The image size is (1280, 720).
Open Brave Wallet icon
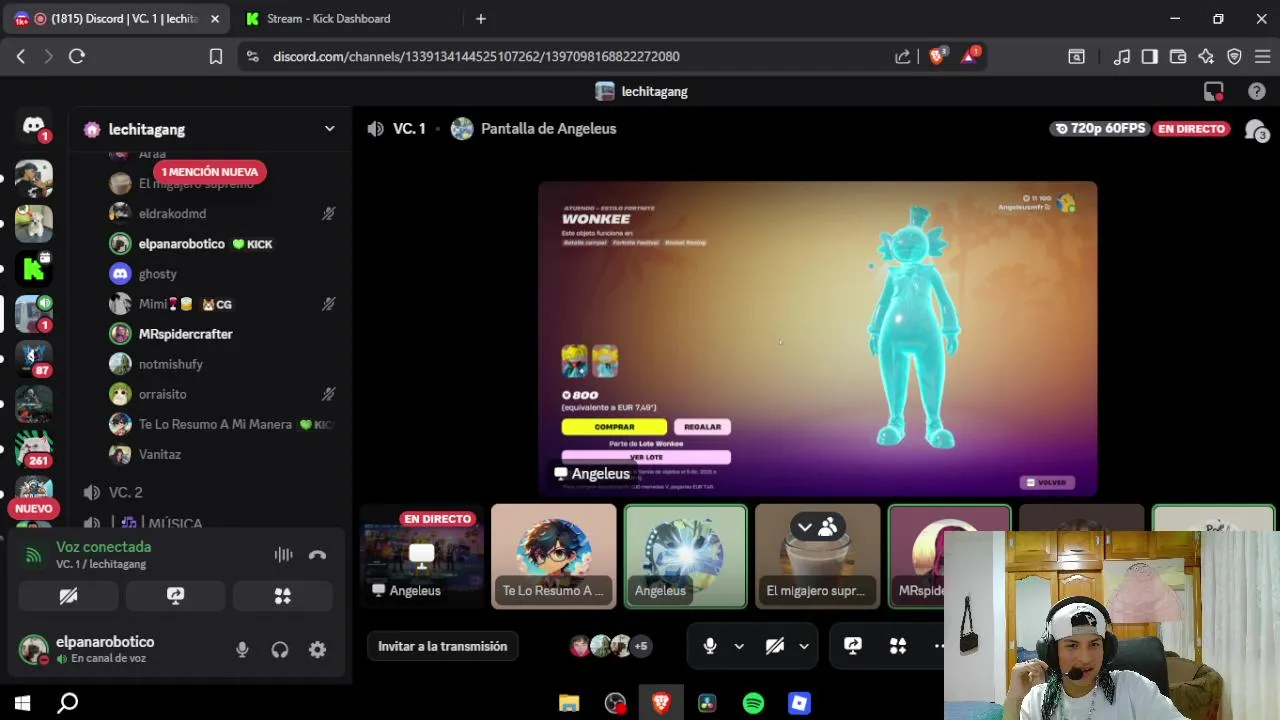click(x=1178, y=57)
